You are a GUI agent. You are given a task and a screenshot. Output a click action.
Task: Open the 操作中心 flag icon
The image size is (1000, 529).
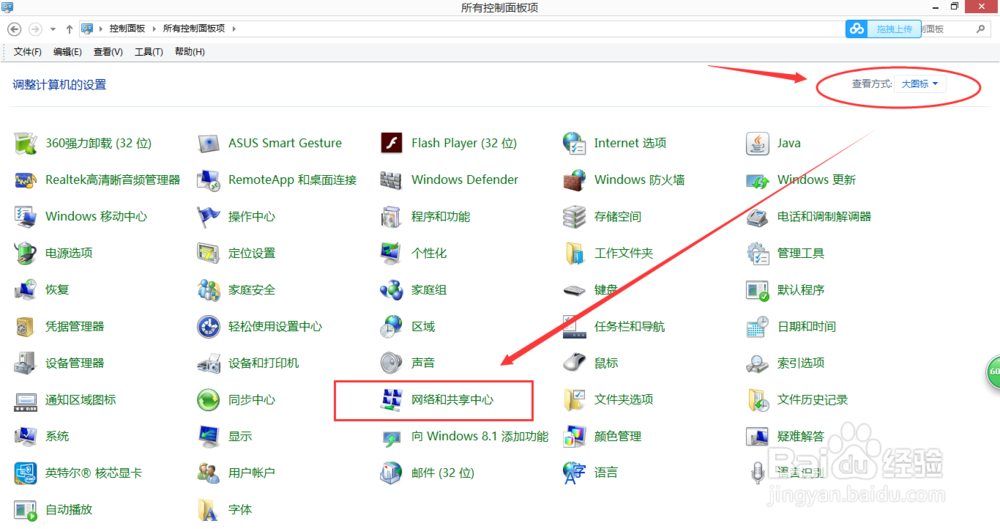209,217
